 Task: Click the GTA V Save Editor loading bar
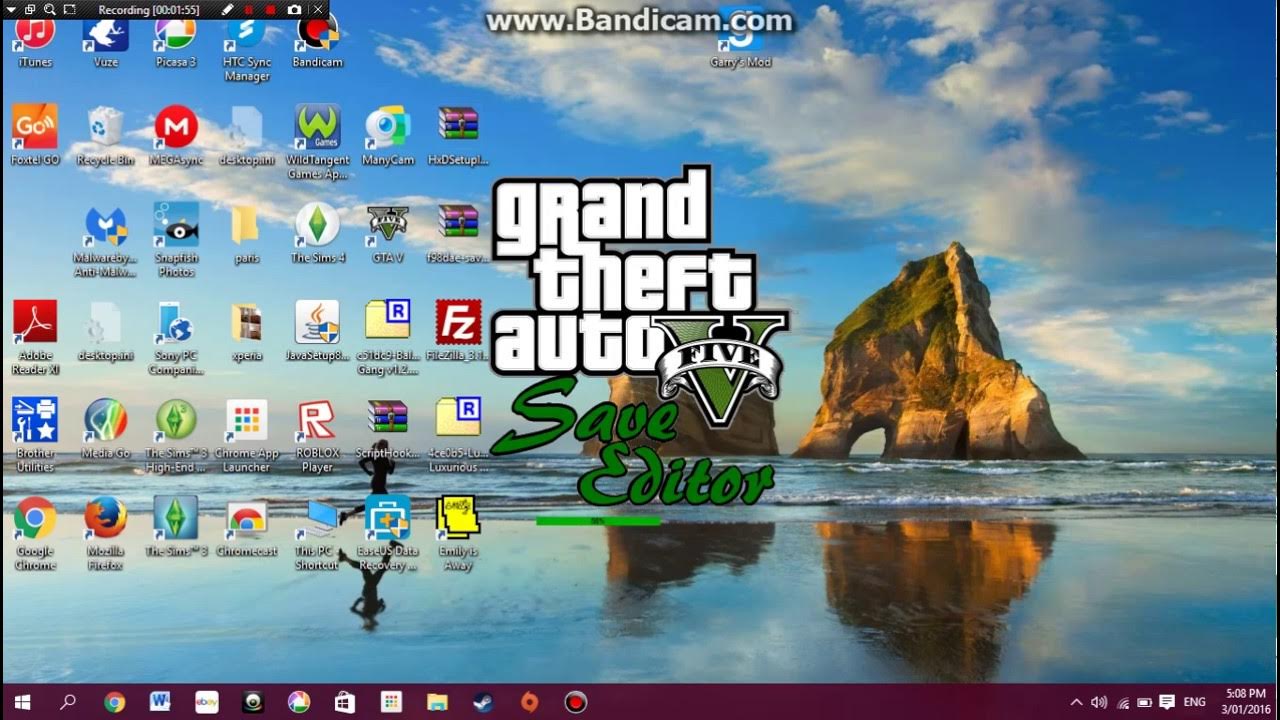pos(598,521)
